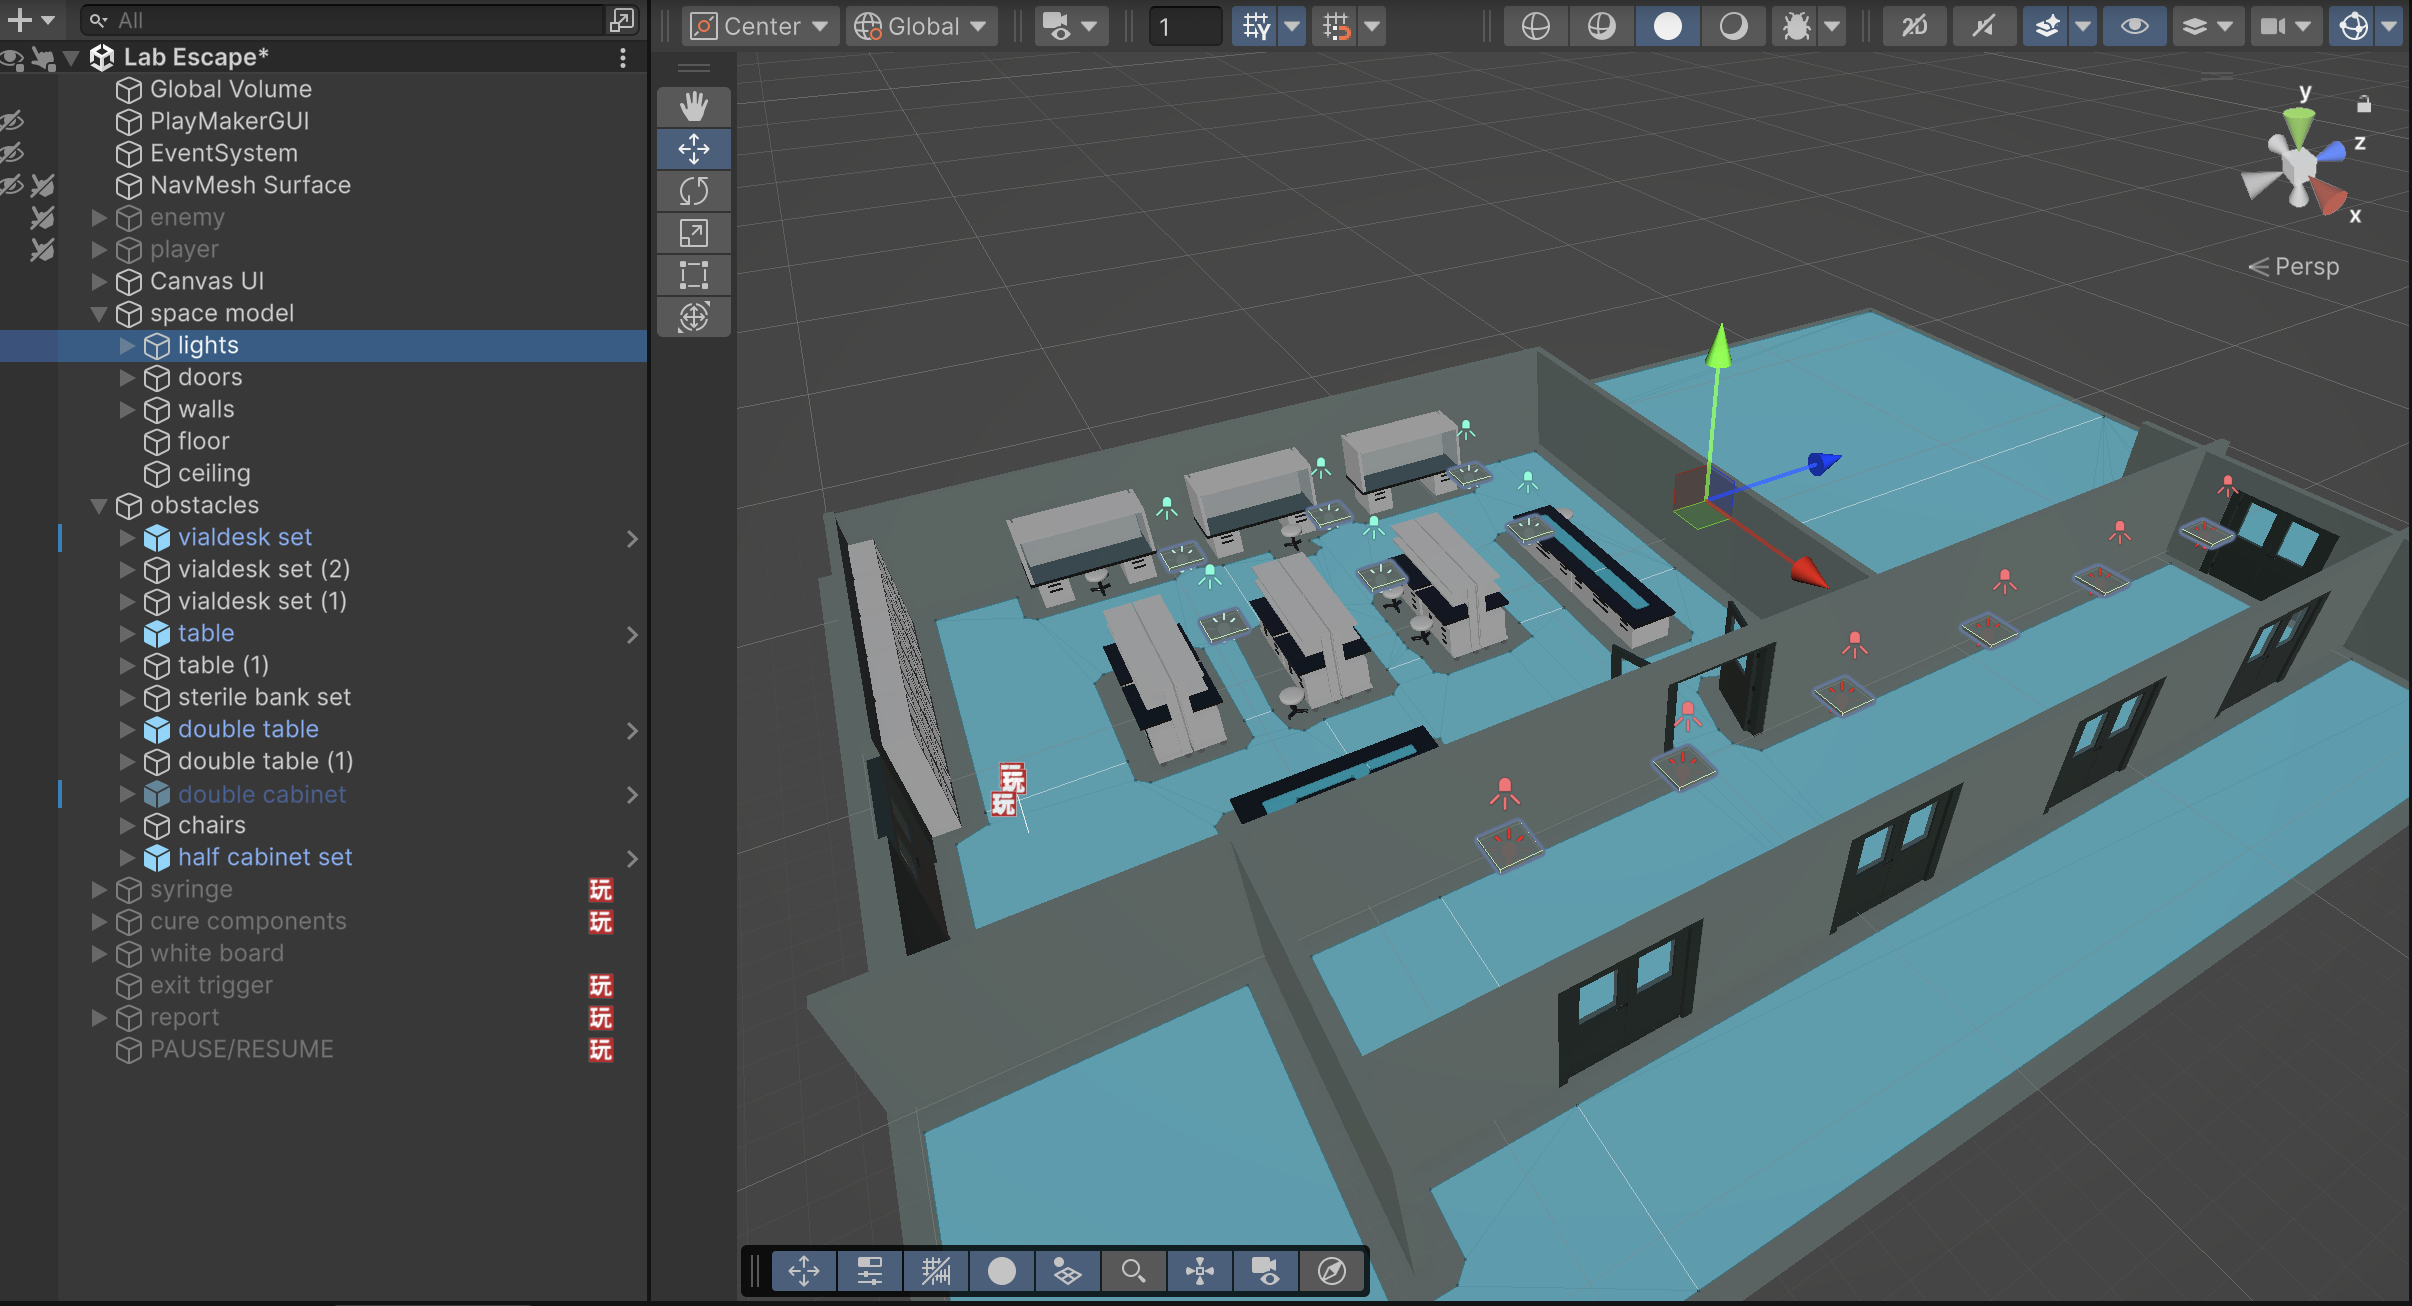Open the Gizmos dropdown arrow
This screenshot has height=1306, width=2412.
click(2388, 26)
